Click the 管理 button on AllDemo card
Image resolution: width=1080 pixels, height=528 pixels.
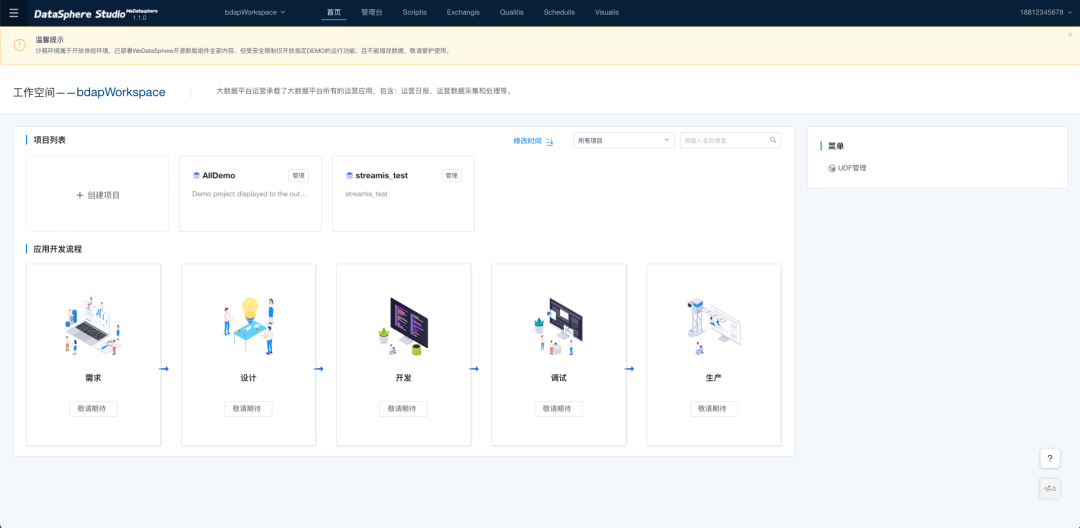pyautogui.click(x=298, y=175)
